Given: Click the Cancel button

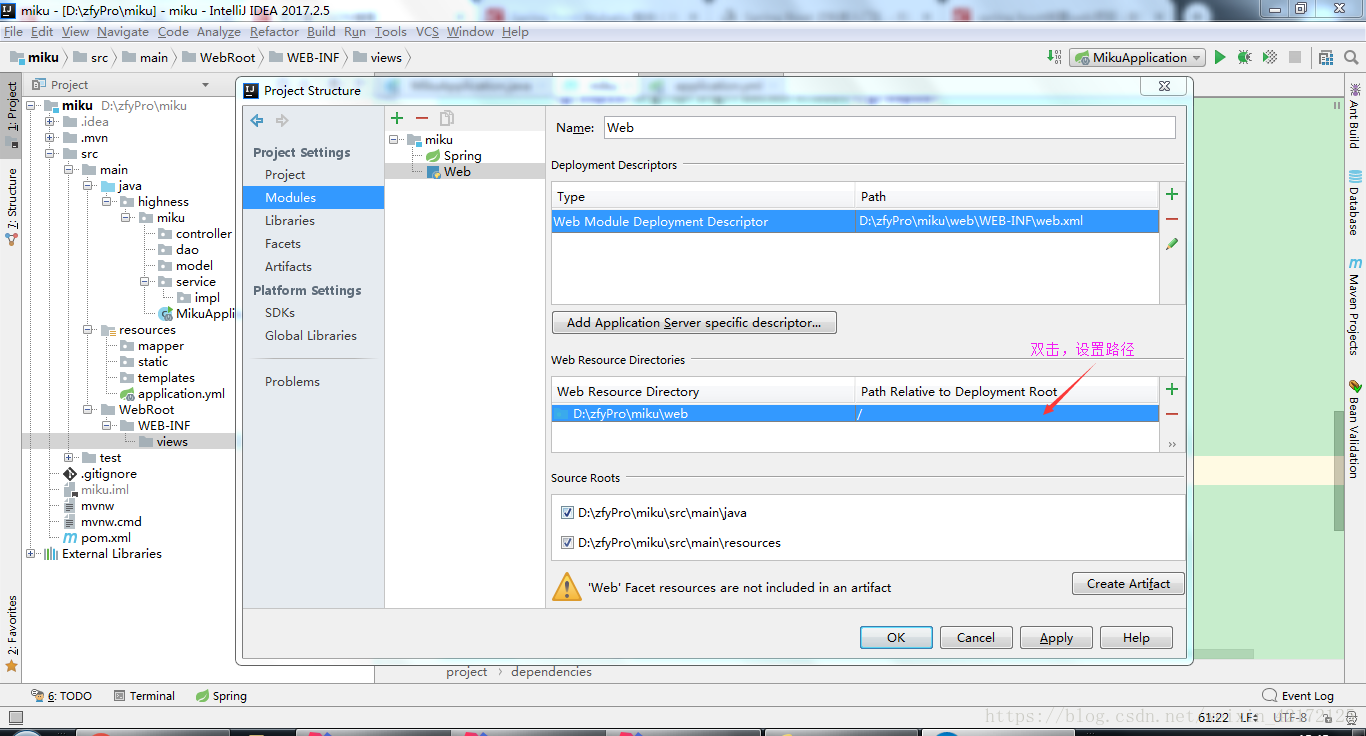Looking at the screenshot, I should [x=976, y=638].
